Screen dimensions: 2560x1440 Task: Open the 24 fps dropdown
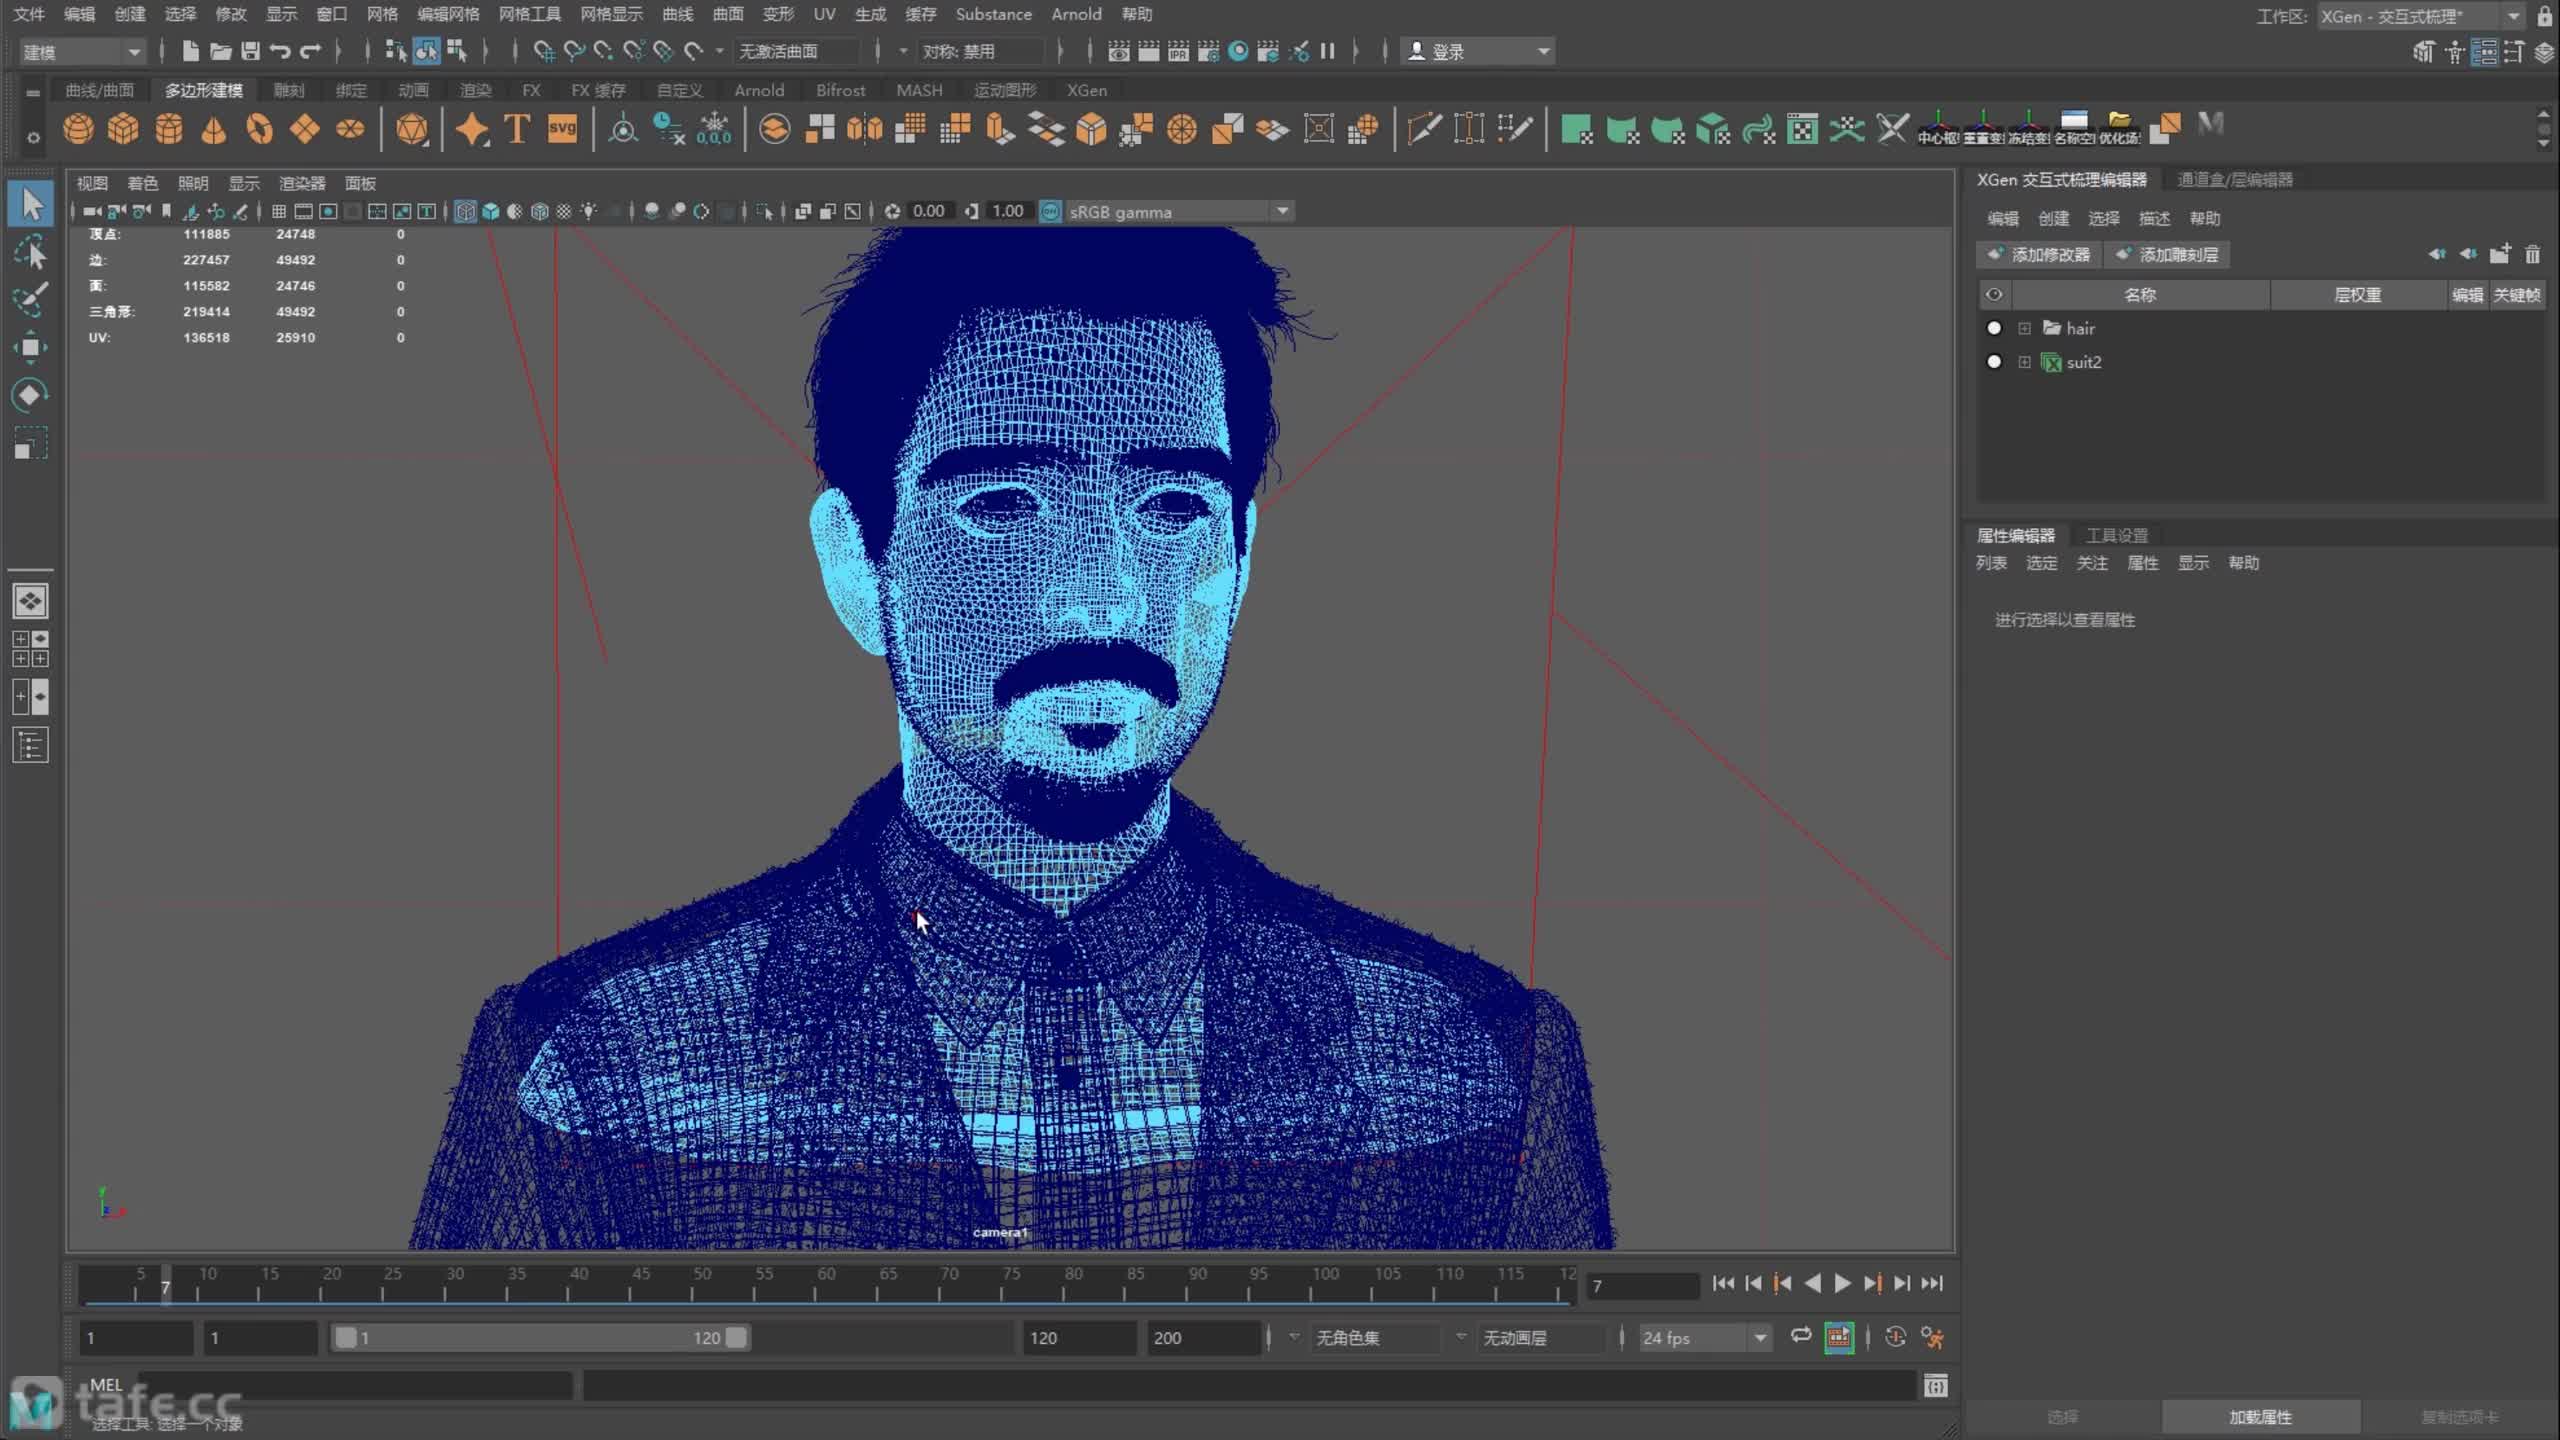pos(1704,1338)
